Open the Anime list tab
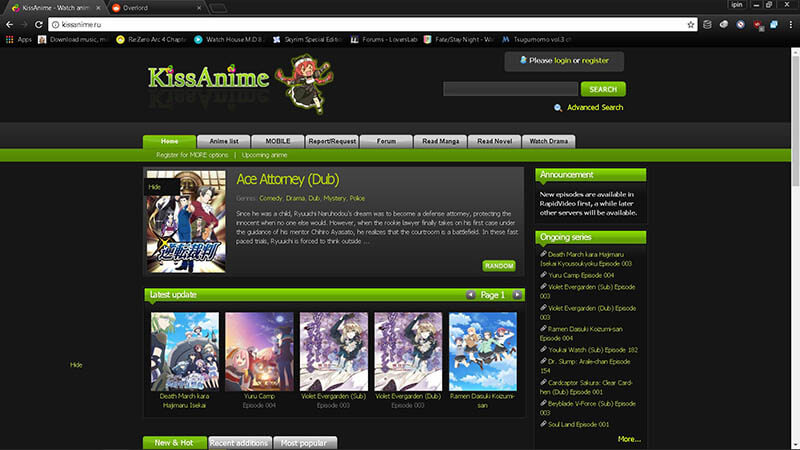 click(x=223, y=141)
